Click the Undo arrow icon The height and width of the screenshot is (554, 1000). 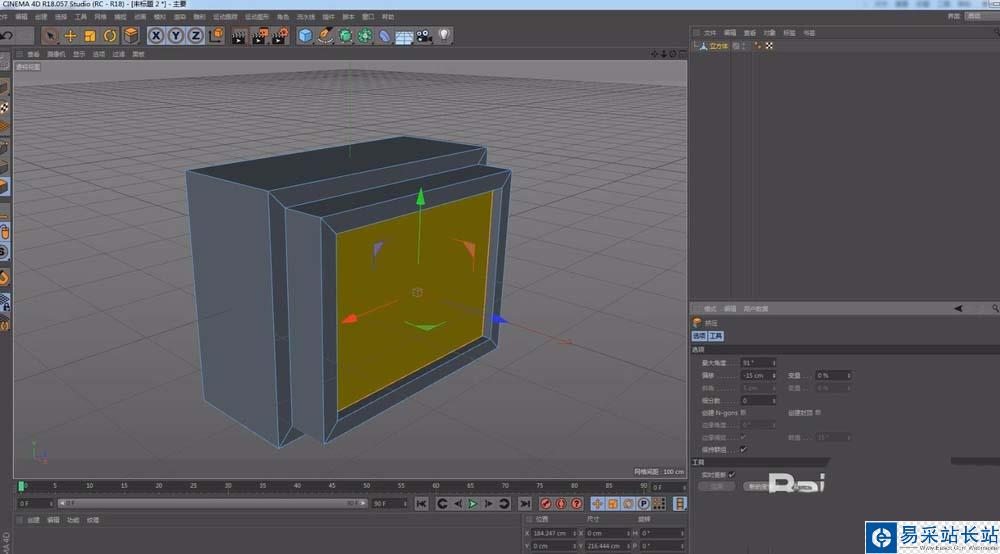tap(7, 36)
